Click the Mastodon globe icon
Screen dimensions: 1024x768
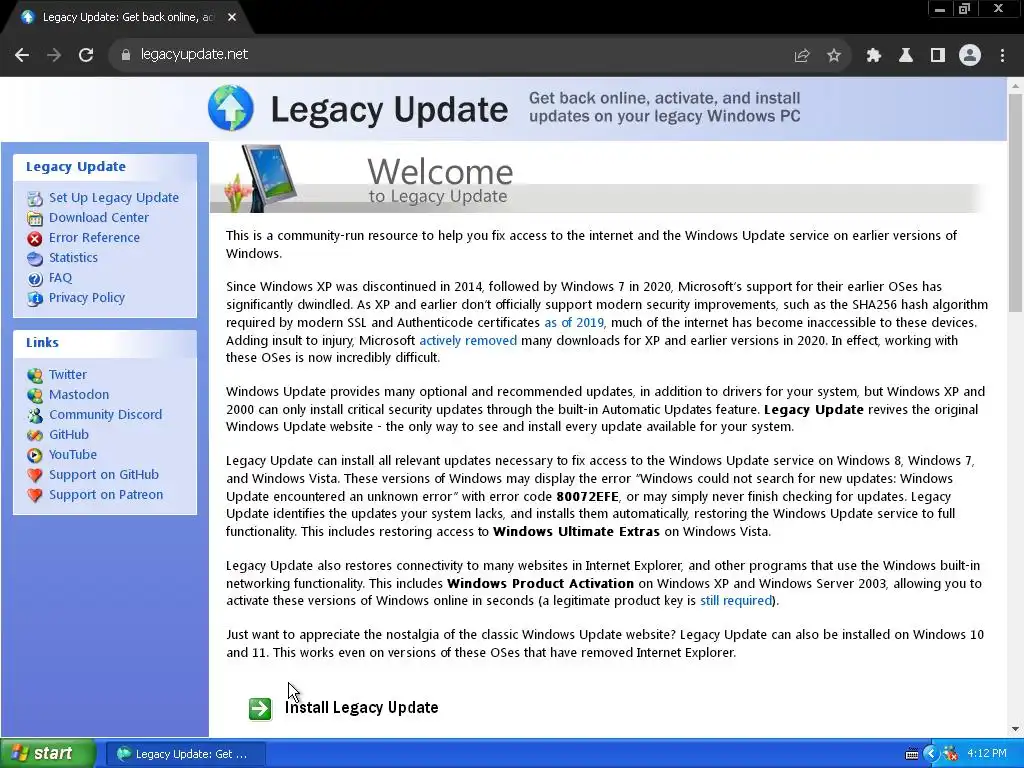[x=35, y=395]
